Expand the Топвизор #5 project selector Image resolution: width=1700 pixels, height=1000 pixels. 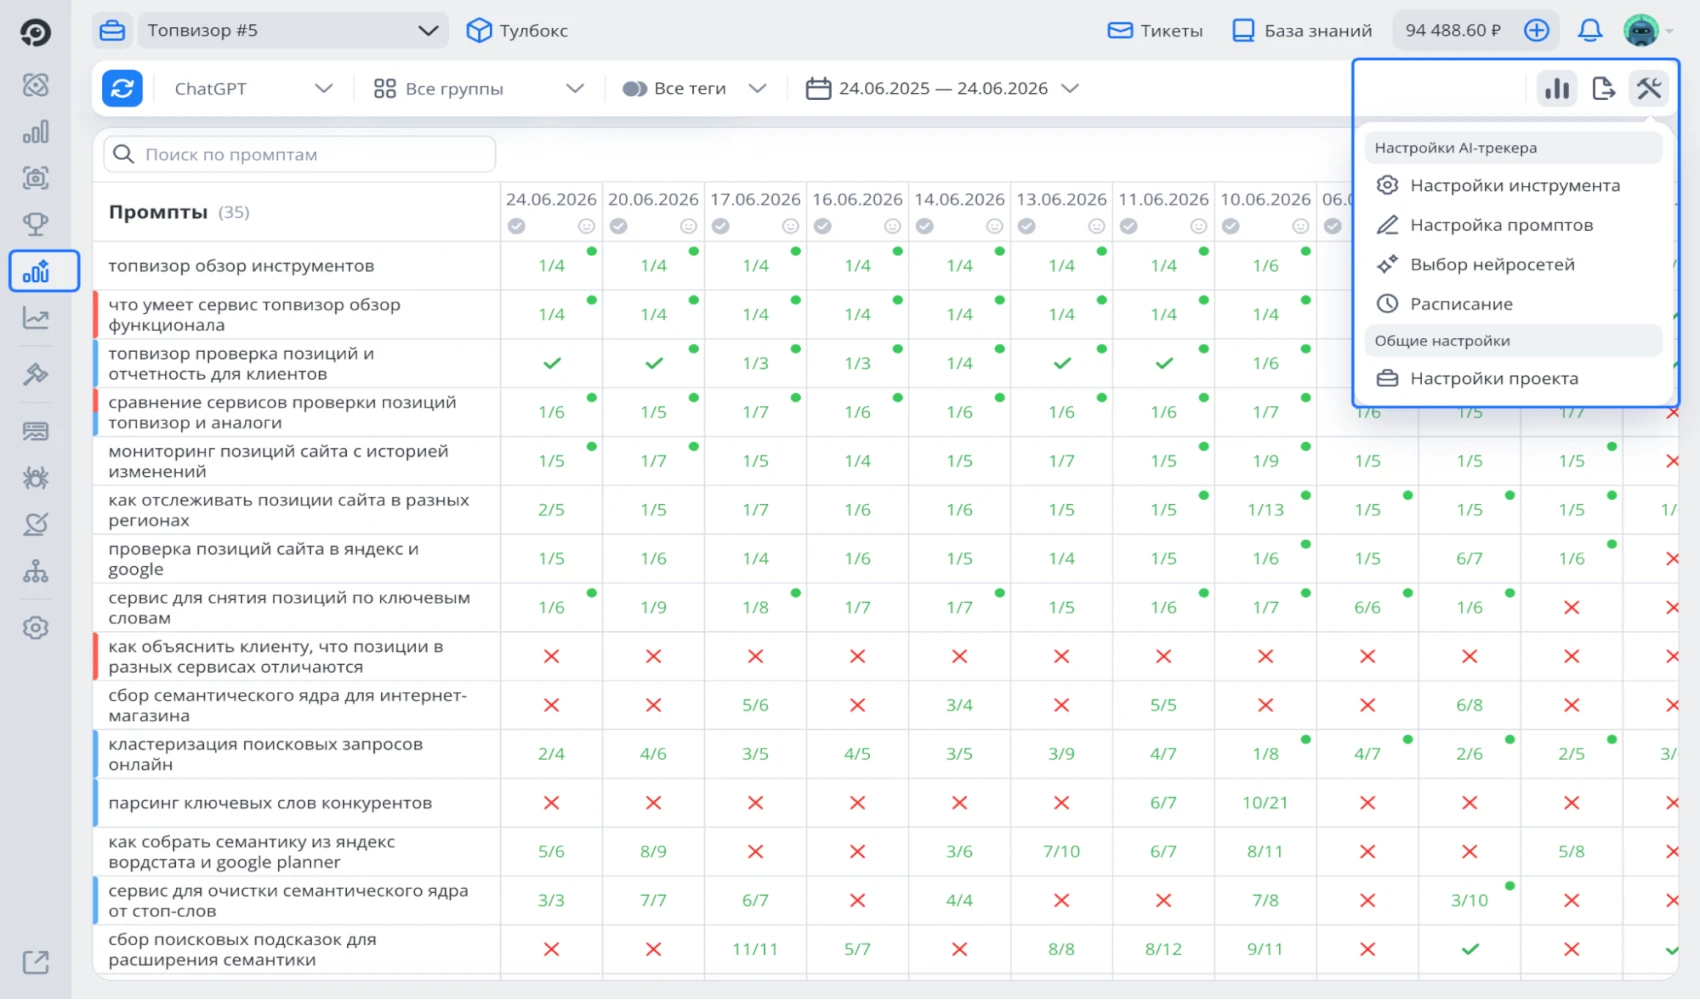click(x=292, y=31)
